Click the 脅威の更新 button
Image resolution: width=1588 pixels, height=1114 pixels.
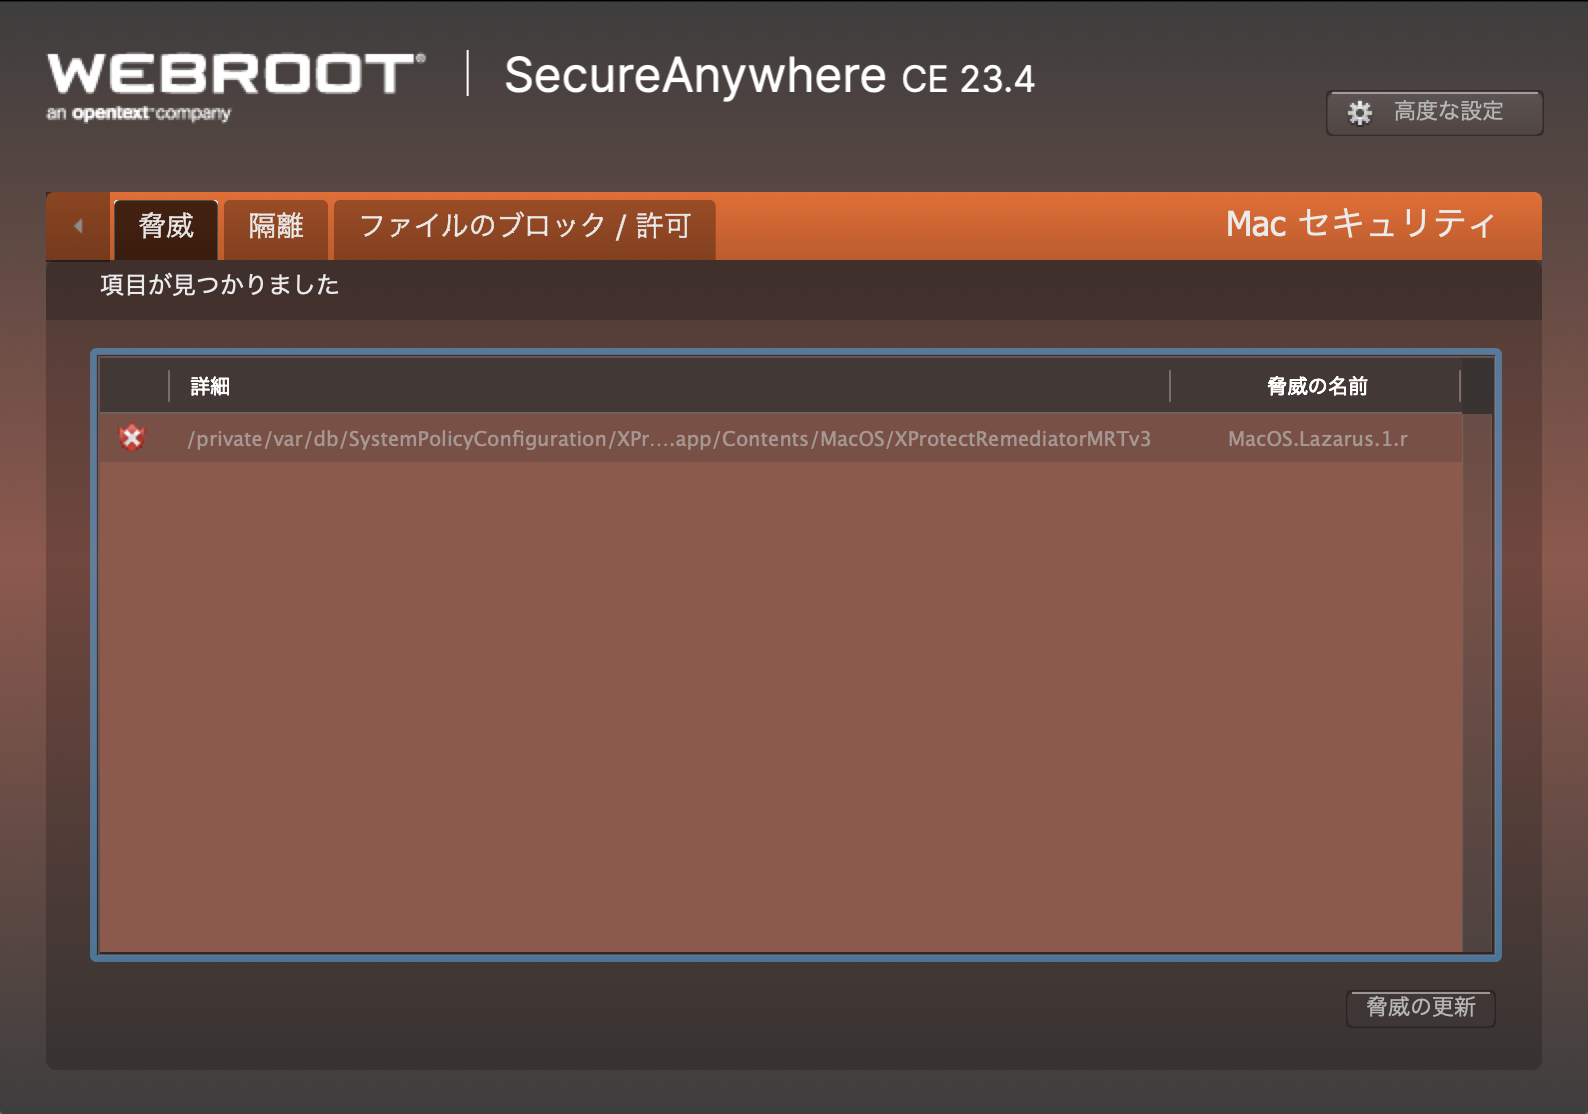coord(1421,1008)
